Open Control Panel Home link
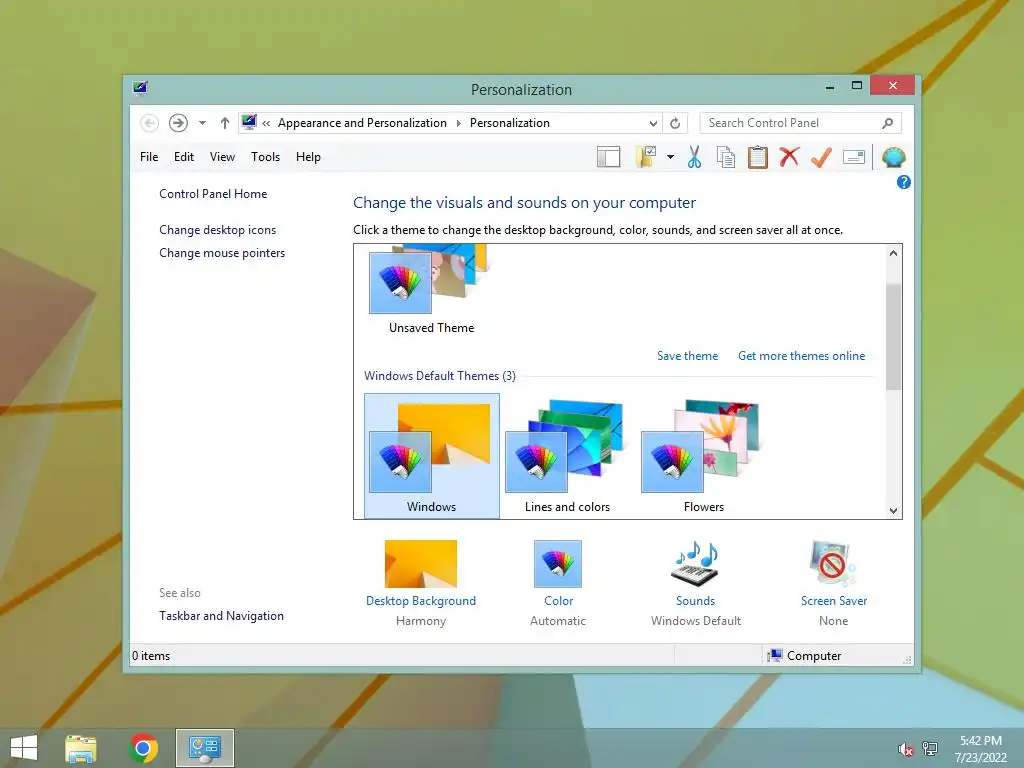1024x768 pixels. [213, 194]
